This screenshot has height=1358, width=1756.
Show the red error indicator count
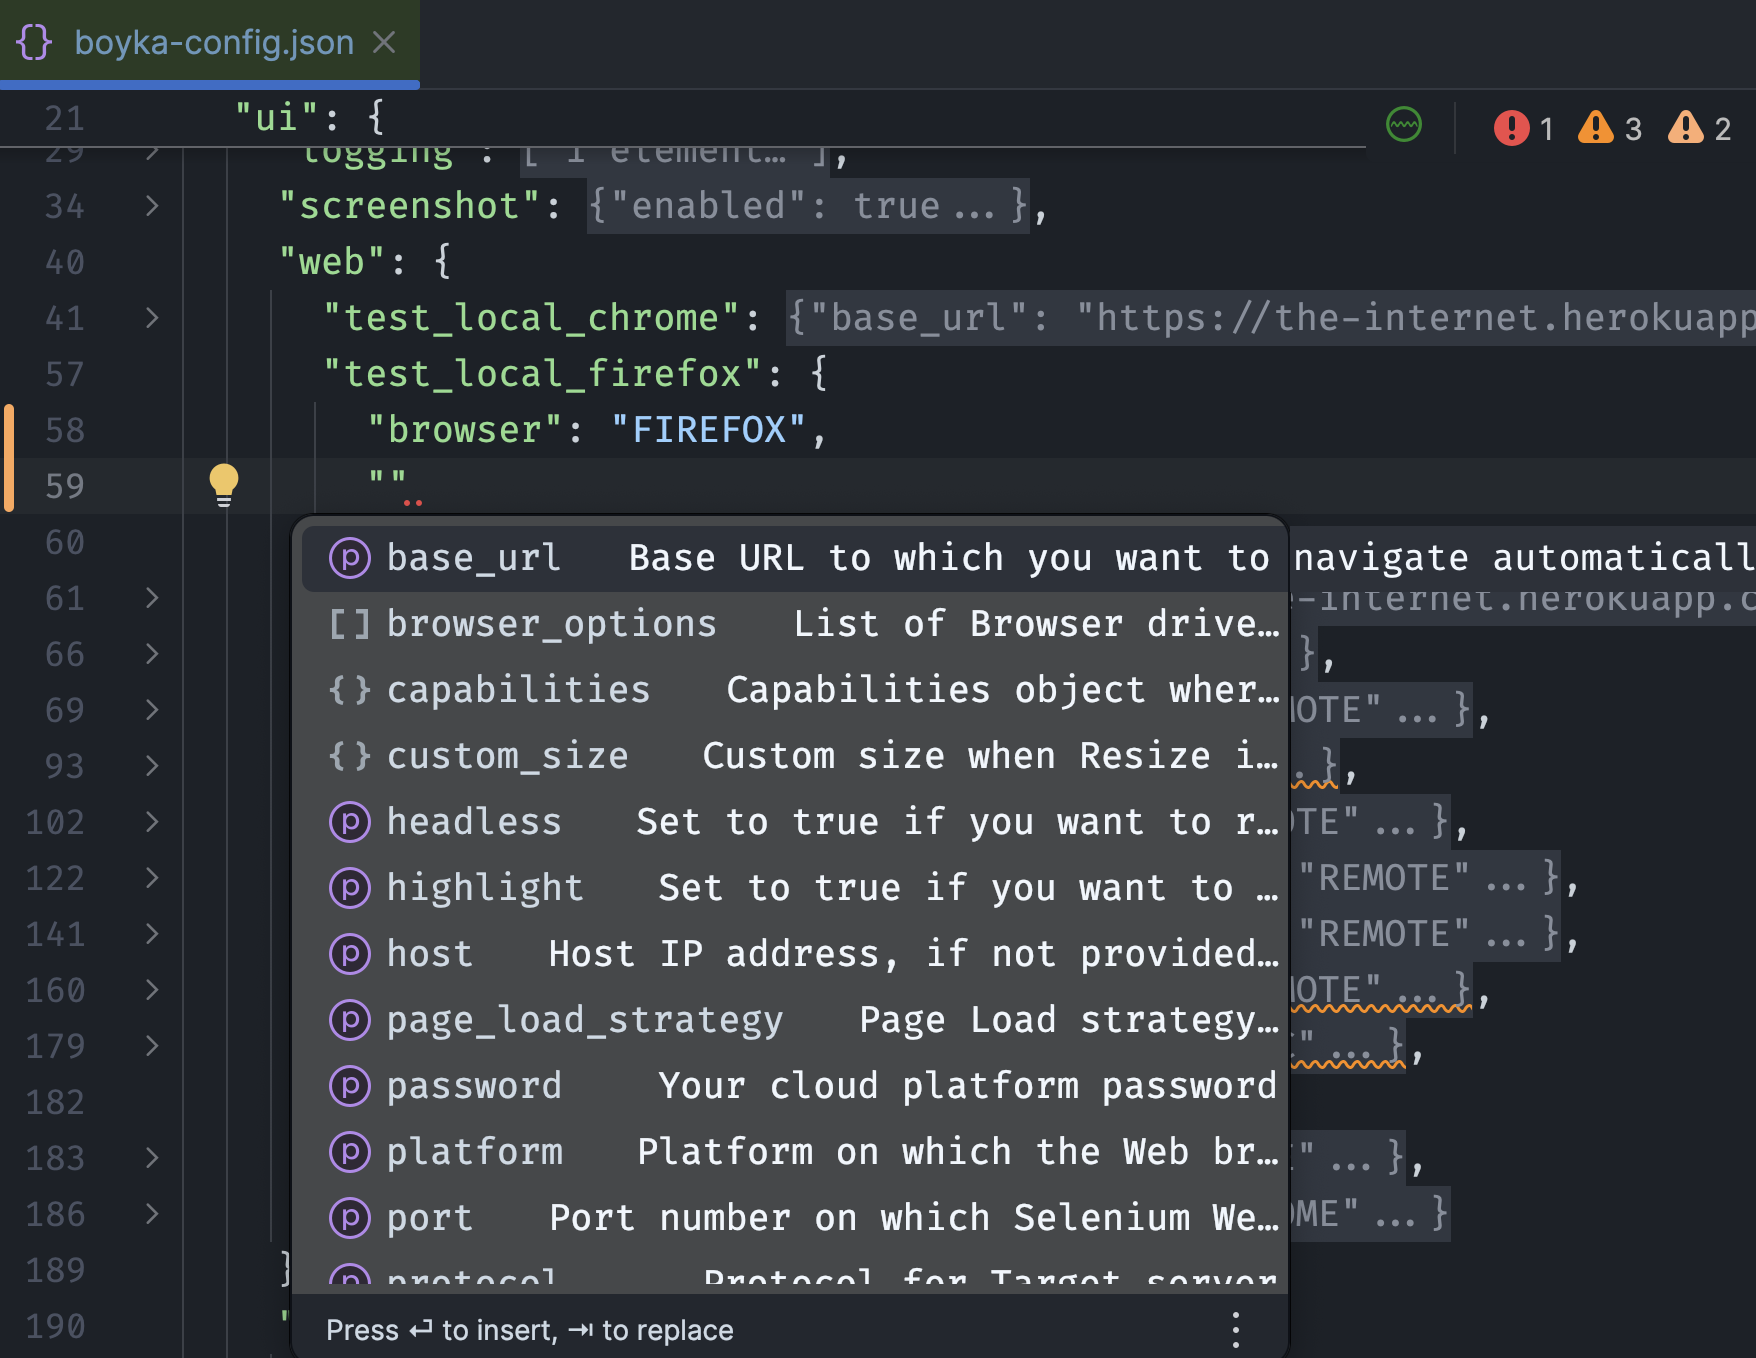pos(1524,128)
